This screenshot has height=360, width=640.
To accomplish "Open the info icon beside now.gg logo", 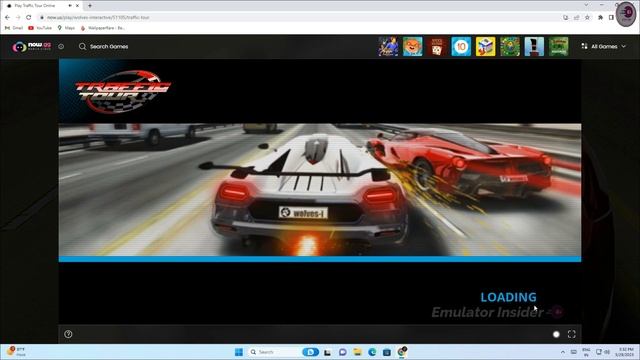I will click(61, 47).
